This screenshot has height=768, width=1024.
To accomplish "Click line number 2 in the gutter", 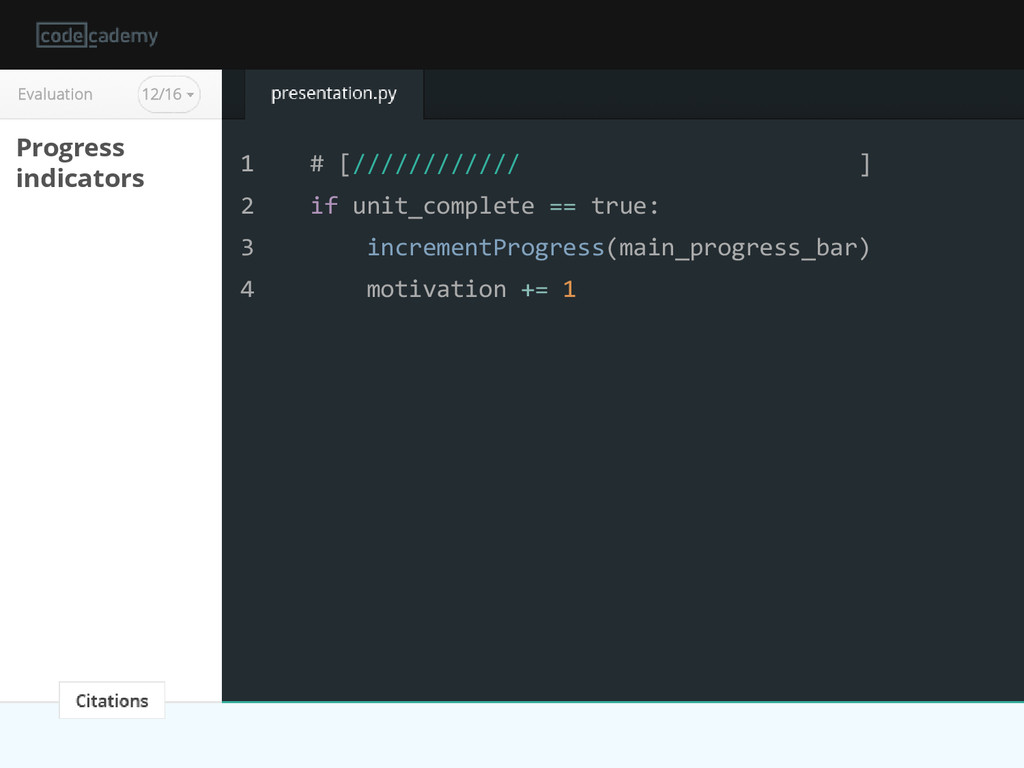I will tap(247, 206).
